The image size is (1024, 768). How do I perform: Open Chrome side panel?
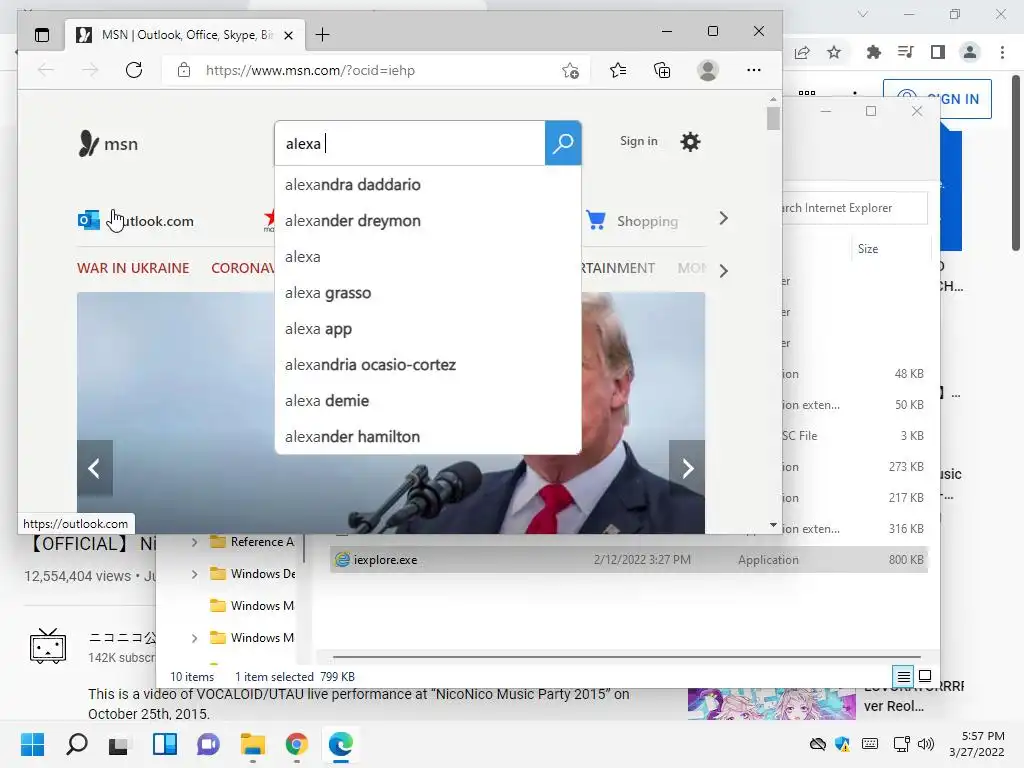coord(938,52)
